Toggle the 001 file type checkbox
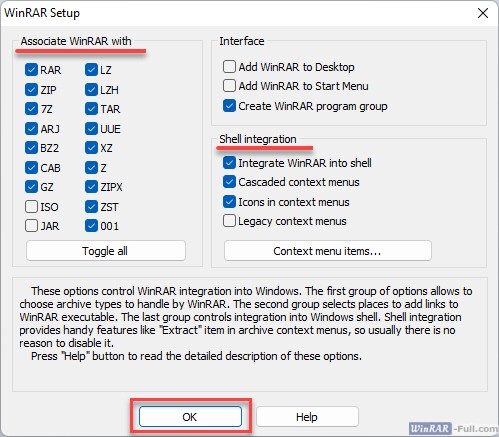This screenshot has height=437, width=499. (91, 226)
